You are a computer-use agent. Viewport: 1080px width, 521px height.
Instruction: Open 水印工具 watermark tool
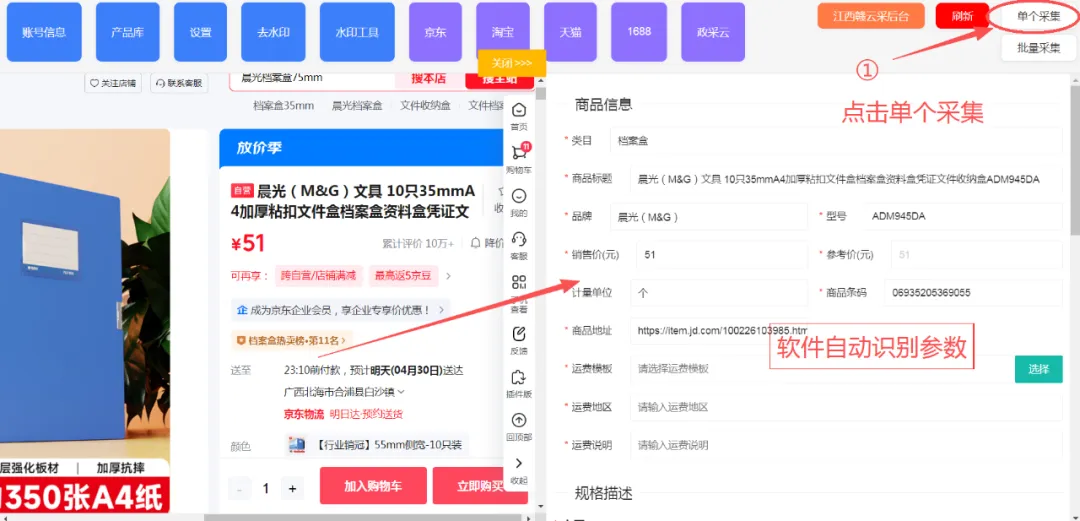click(357, 32)
